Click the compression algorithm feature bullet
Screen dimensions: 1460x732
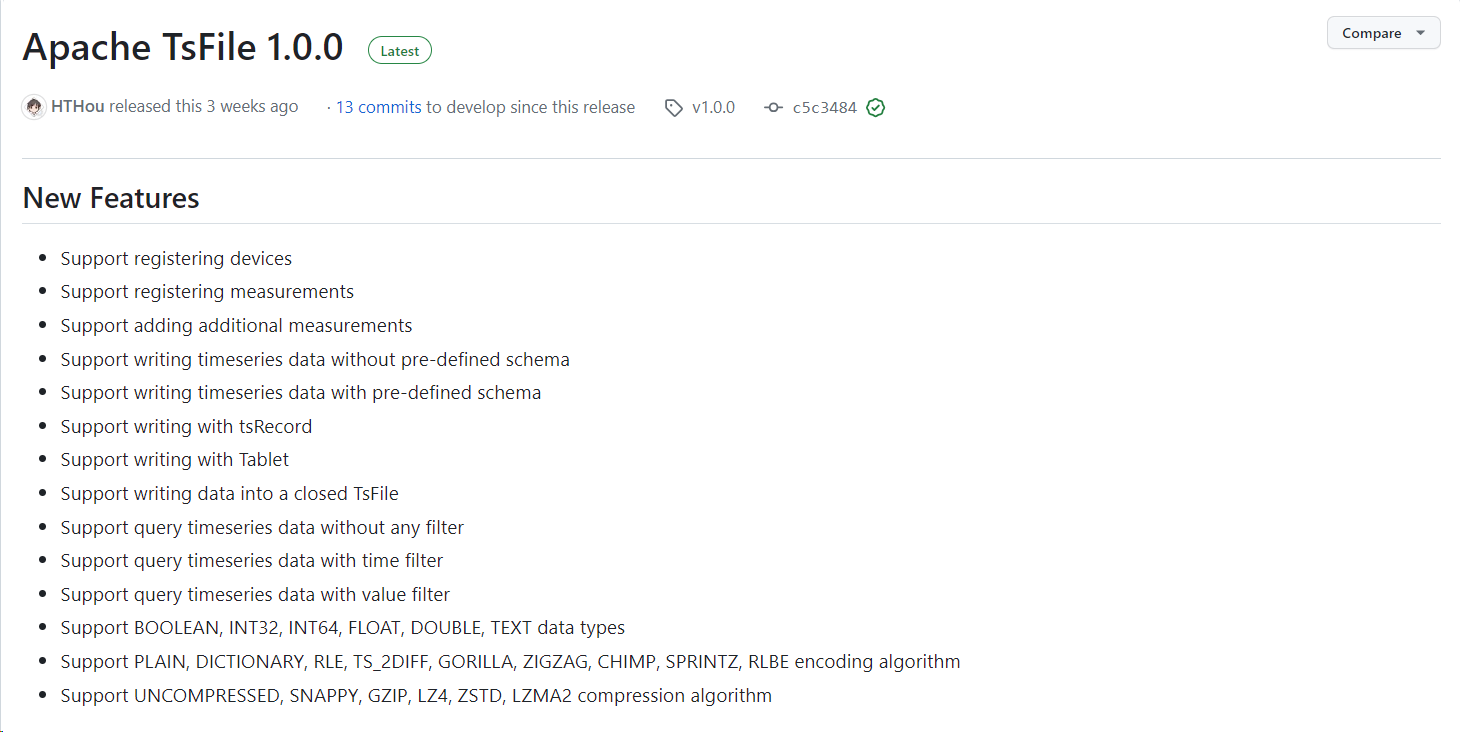pyautogui.click(x=416, y=695)
